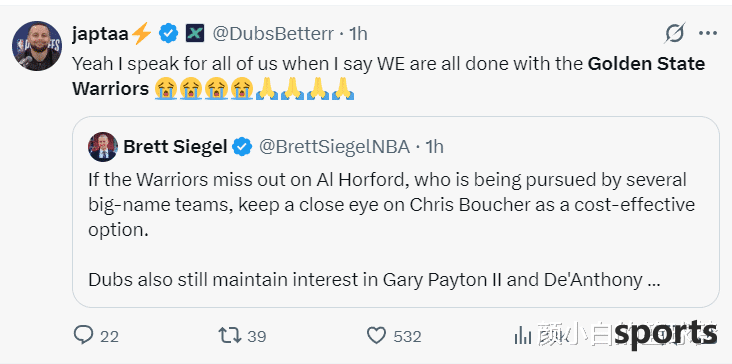Open the main post's 1h timestamp
Screen dimensions: 732x364
click(358, 34)
